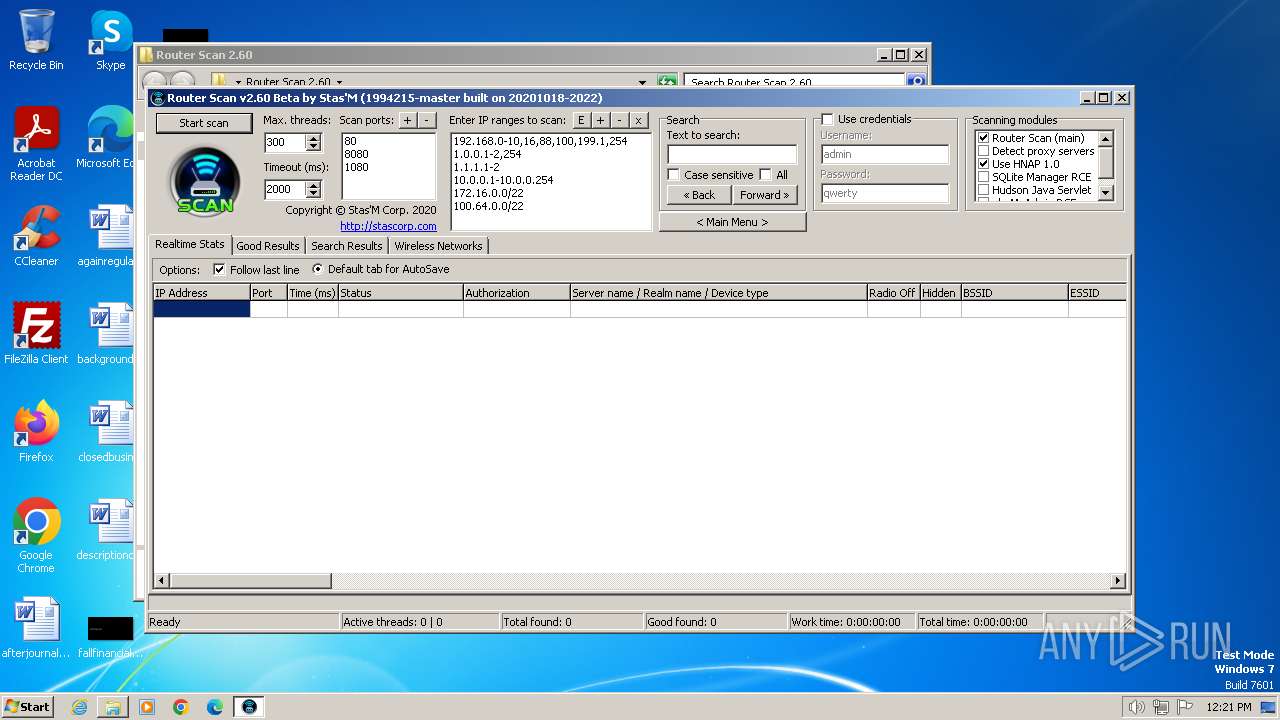
Task: Remove a scan port with minus button
Action: point(426,120)
